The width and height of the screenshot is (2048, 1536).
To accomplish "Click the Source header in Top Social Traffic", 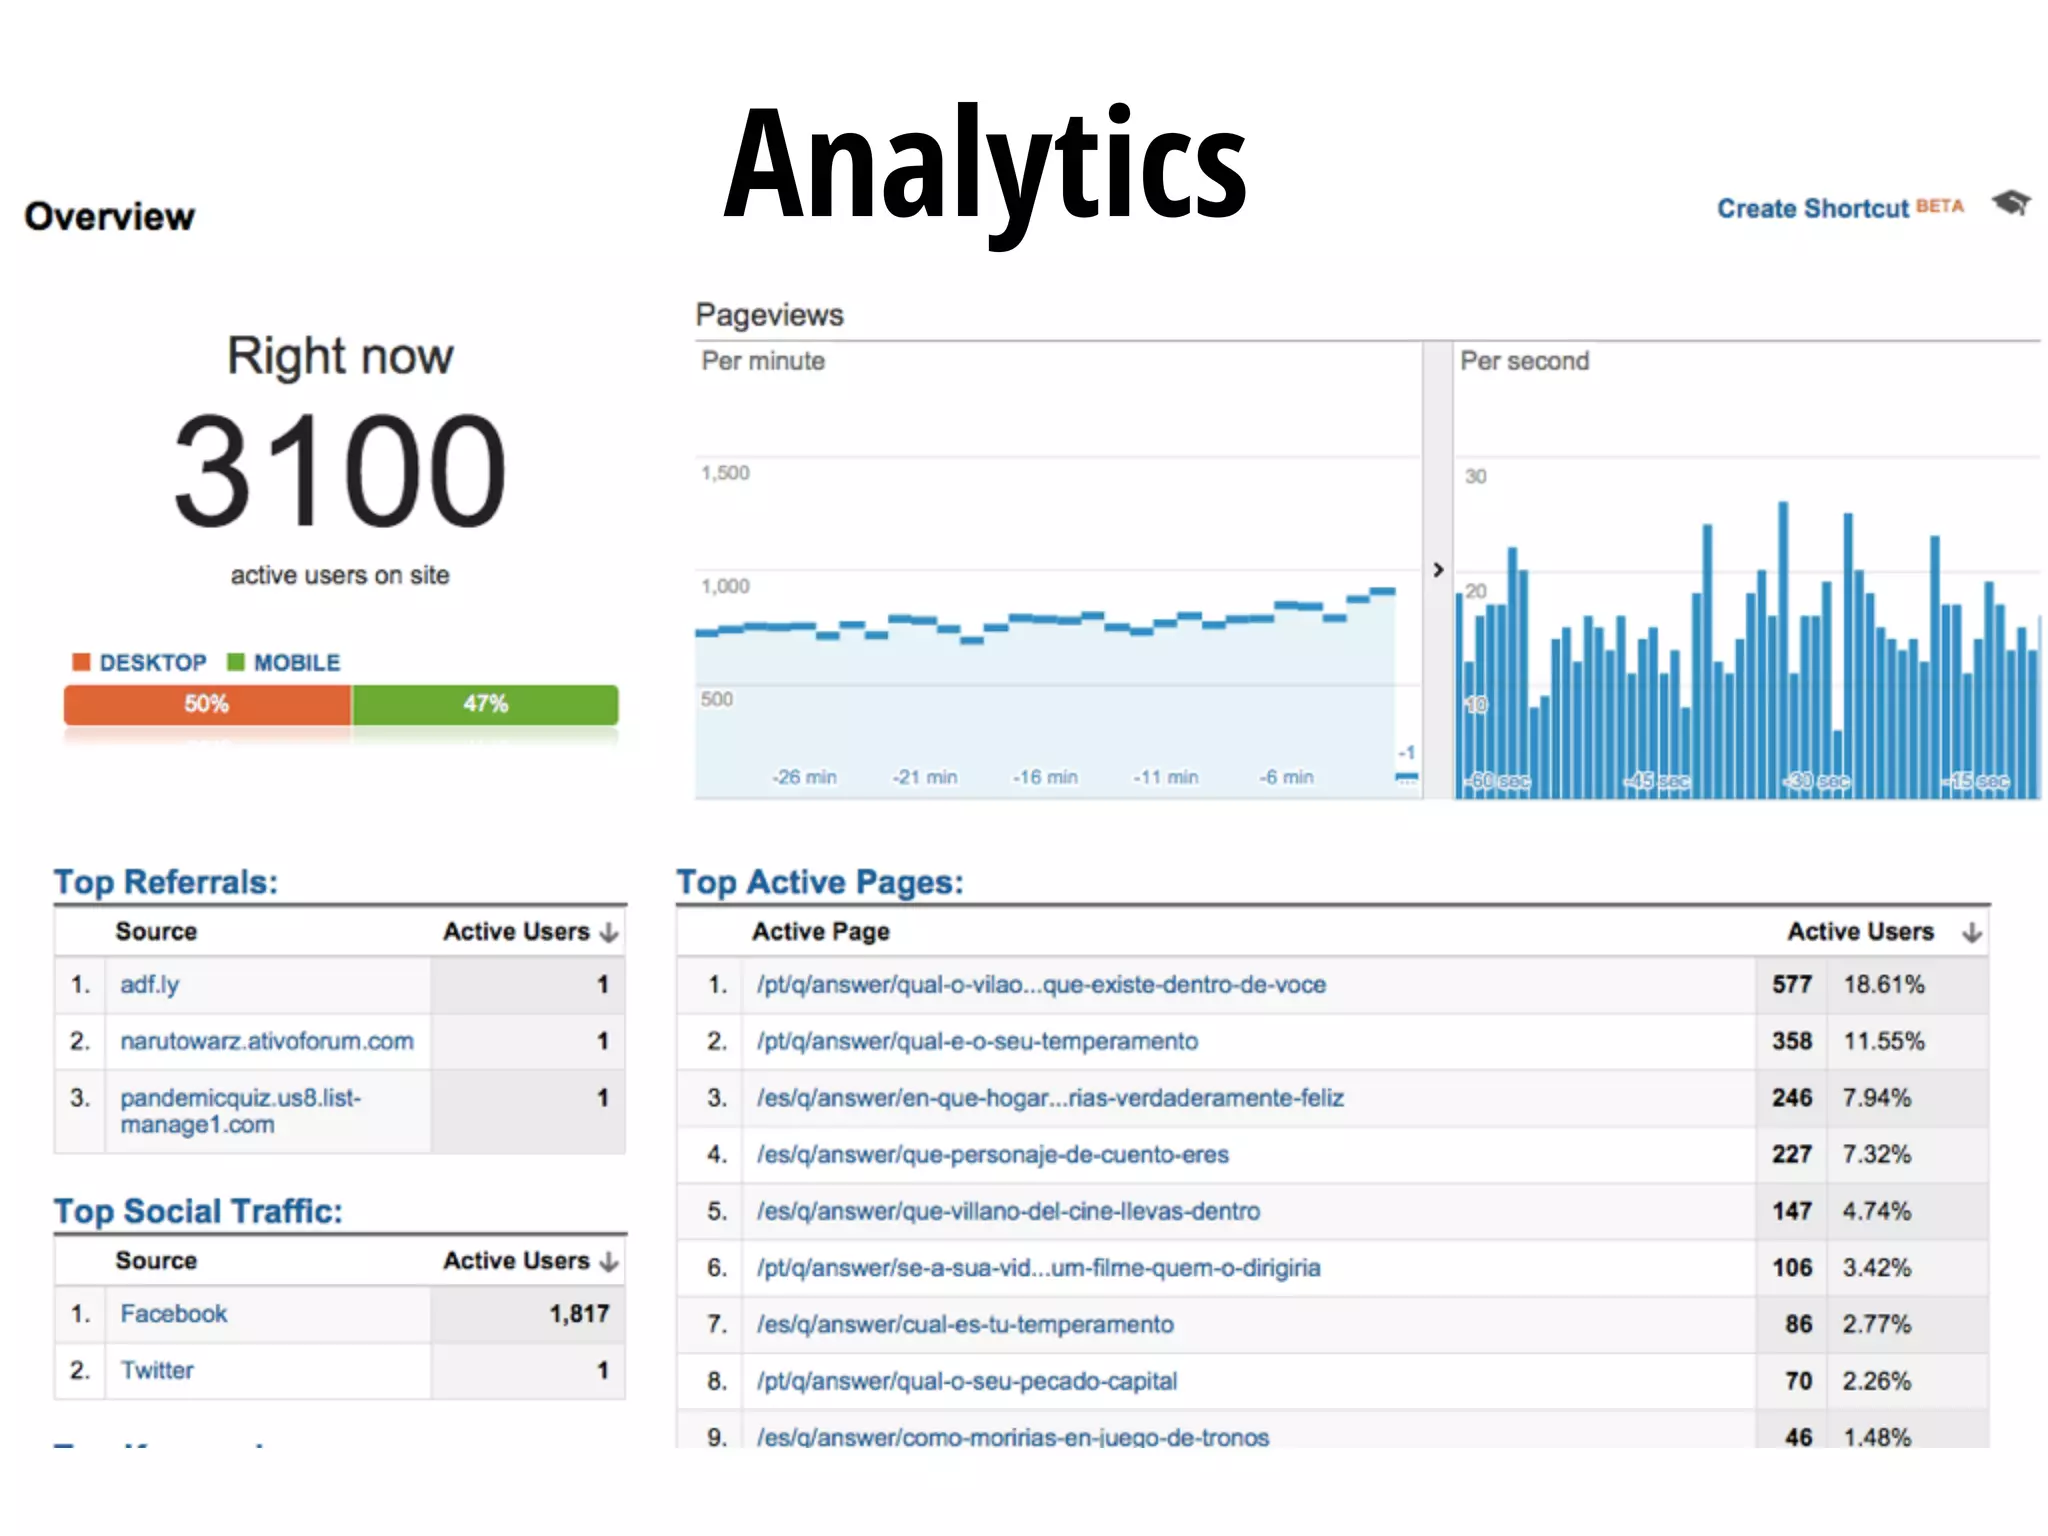I will click(156, 1261).
